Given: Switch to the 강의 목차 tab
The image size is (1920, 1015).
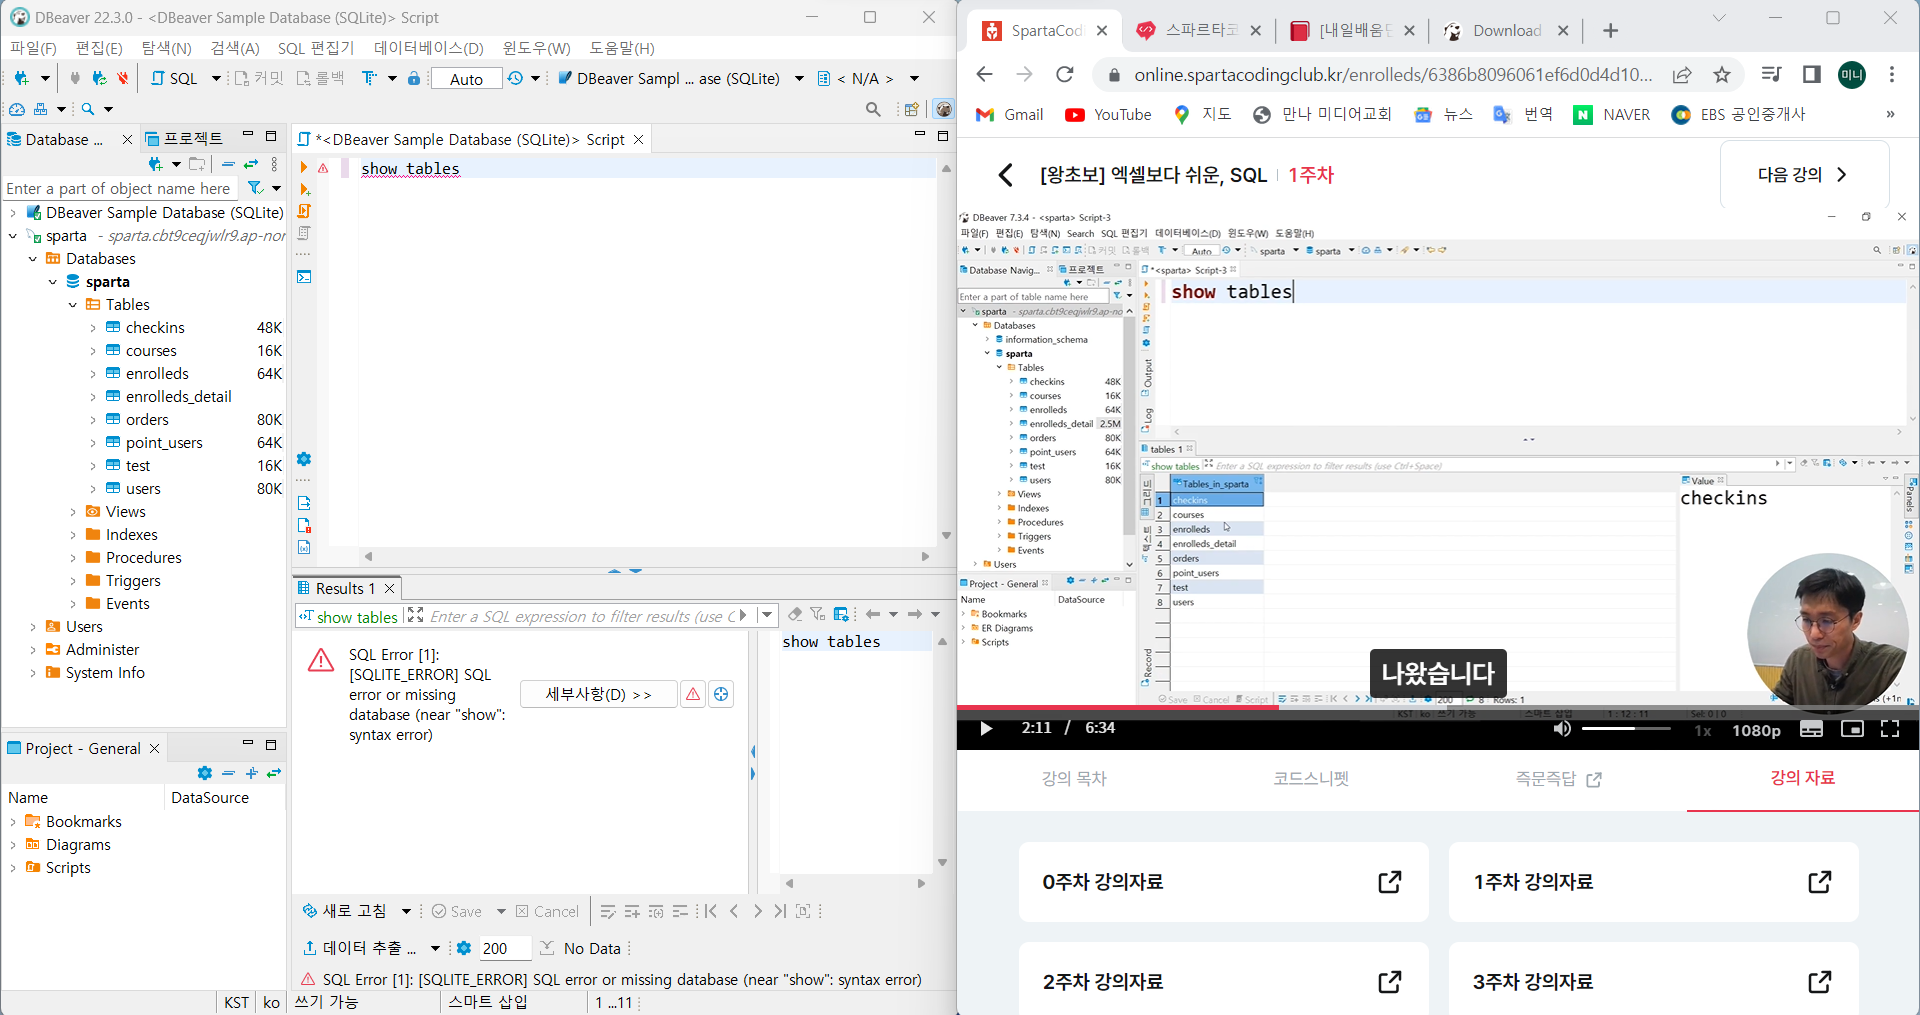Looking at the screenshot, I should pyautogui.click(x=1074, y=778).
